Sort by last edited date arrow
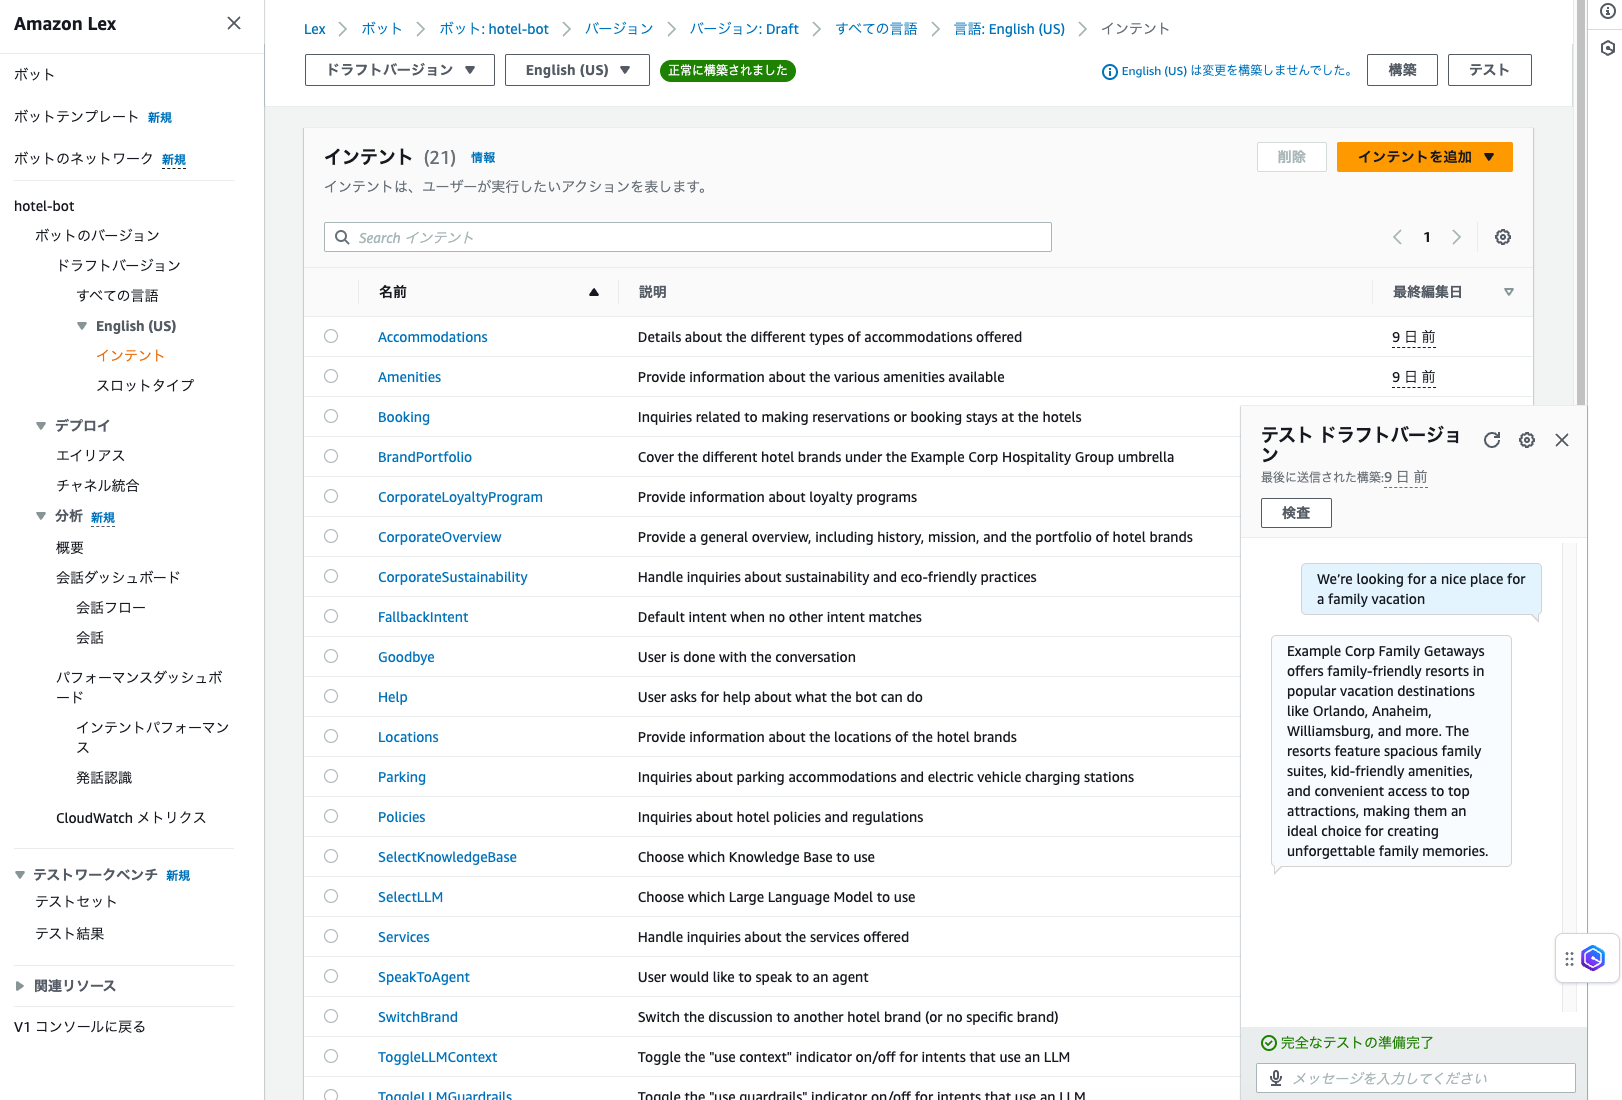 tap(1509, 292)
